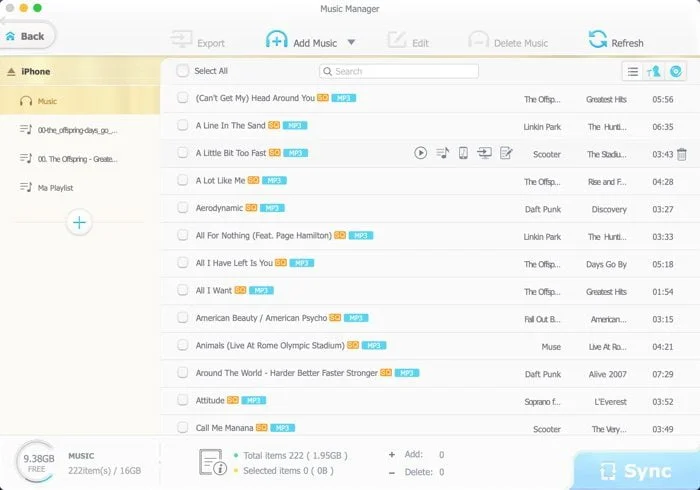Image resolution: width=700 pixels, height=490 pixels.
Task: Add A Little Bit Too Fast to playlist
Action: point(442,153)
